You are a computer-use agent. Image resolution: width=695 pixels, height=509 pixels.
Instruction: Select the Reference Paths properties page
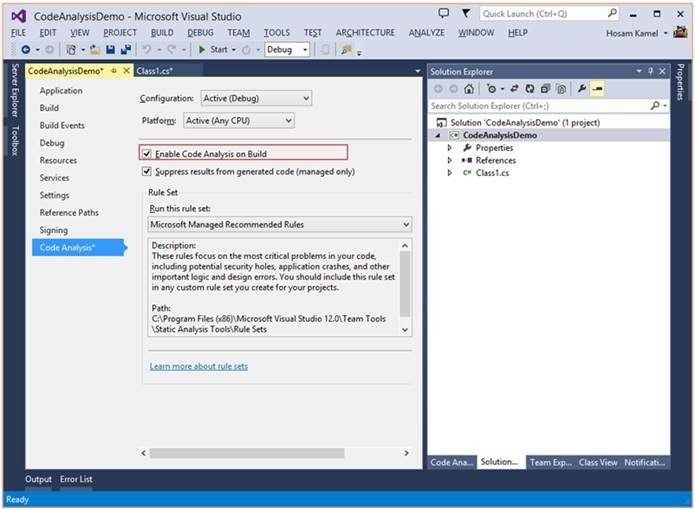coord(69,213)
